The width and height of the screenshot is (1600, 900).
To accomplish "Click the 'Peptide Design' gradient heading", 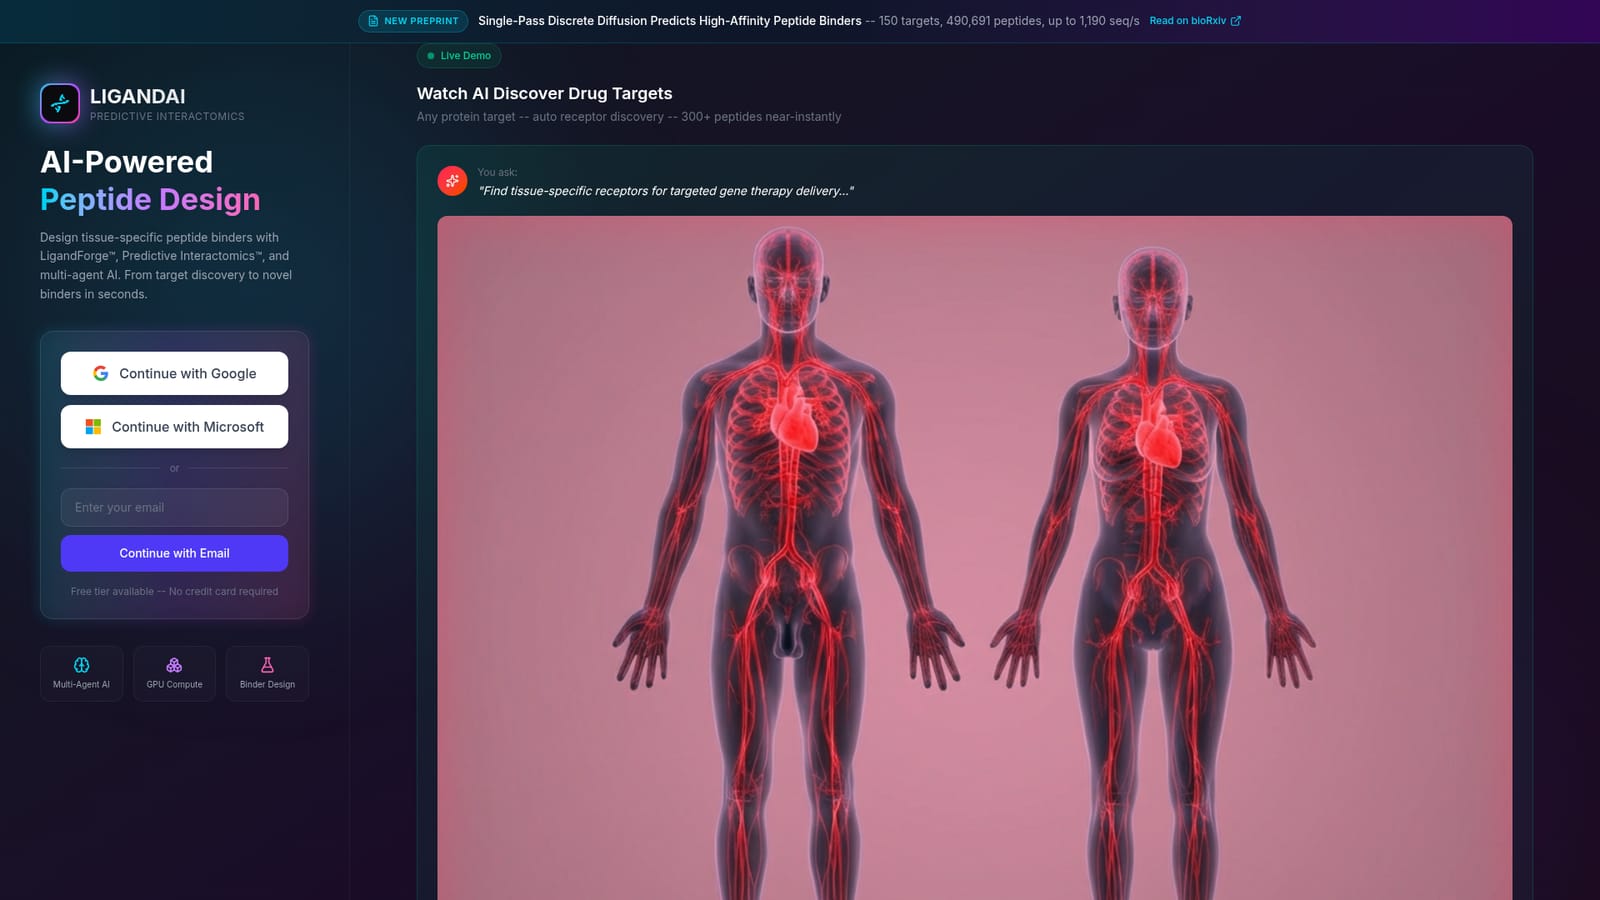I will [x=150, y=200].
